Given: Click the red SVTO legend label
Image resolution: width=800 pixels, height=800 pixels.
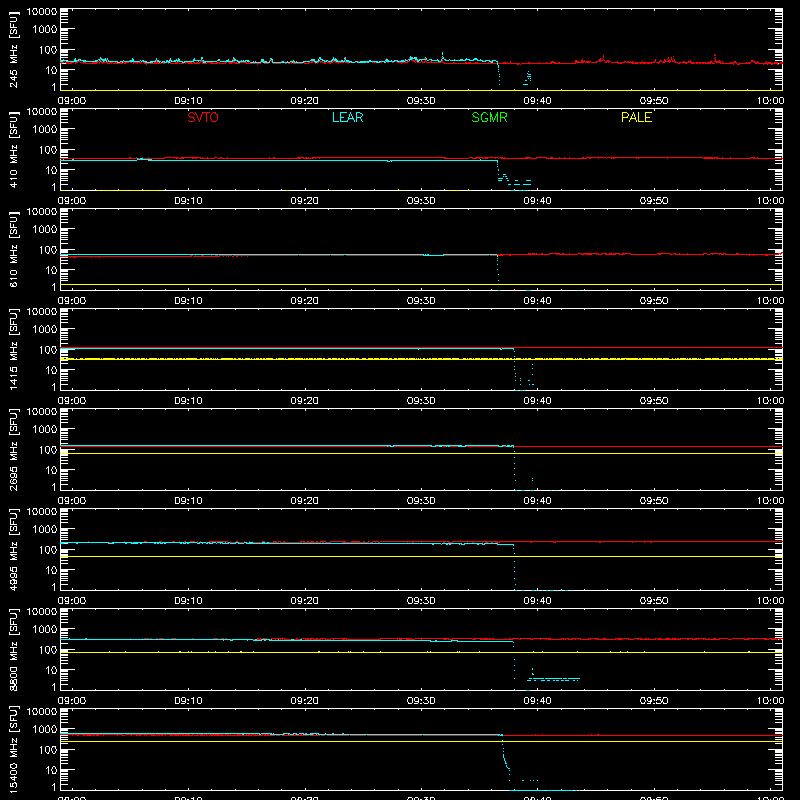Looking at the screenshot, I should tap(203, 117).
